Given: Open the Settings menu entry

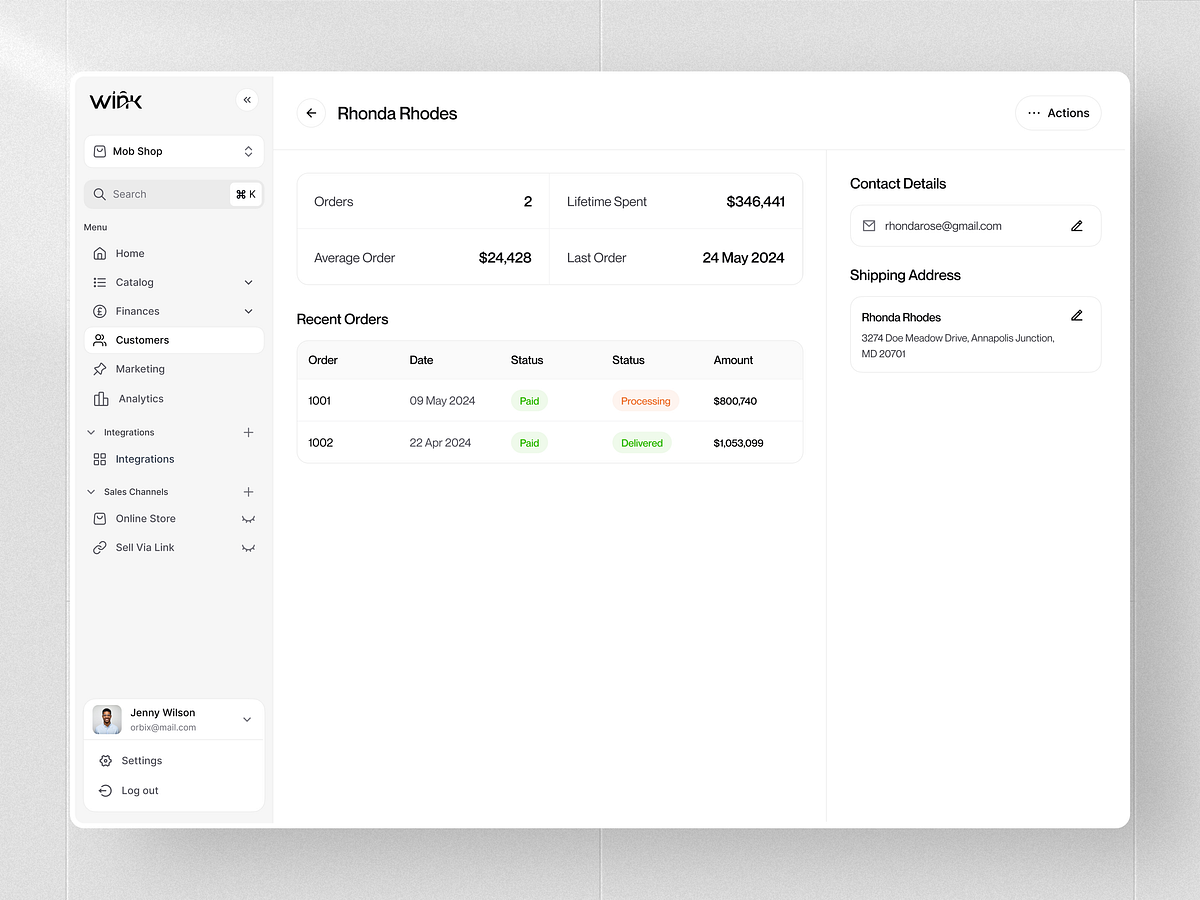Looking at the screenshot, I should point(141,760).
